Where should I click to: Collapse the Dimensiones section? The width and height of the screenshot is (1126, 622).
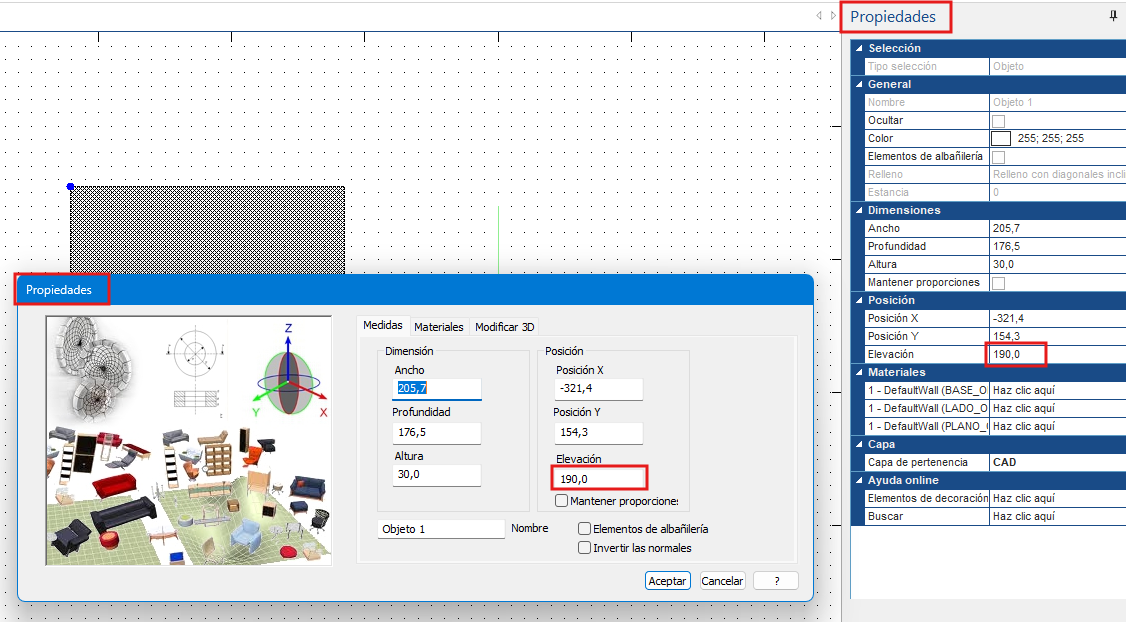click(x=859, y=210)
